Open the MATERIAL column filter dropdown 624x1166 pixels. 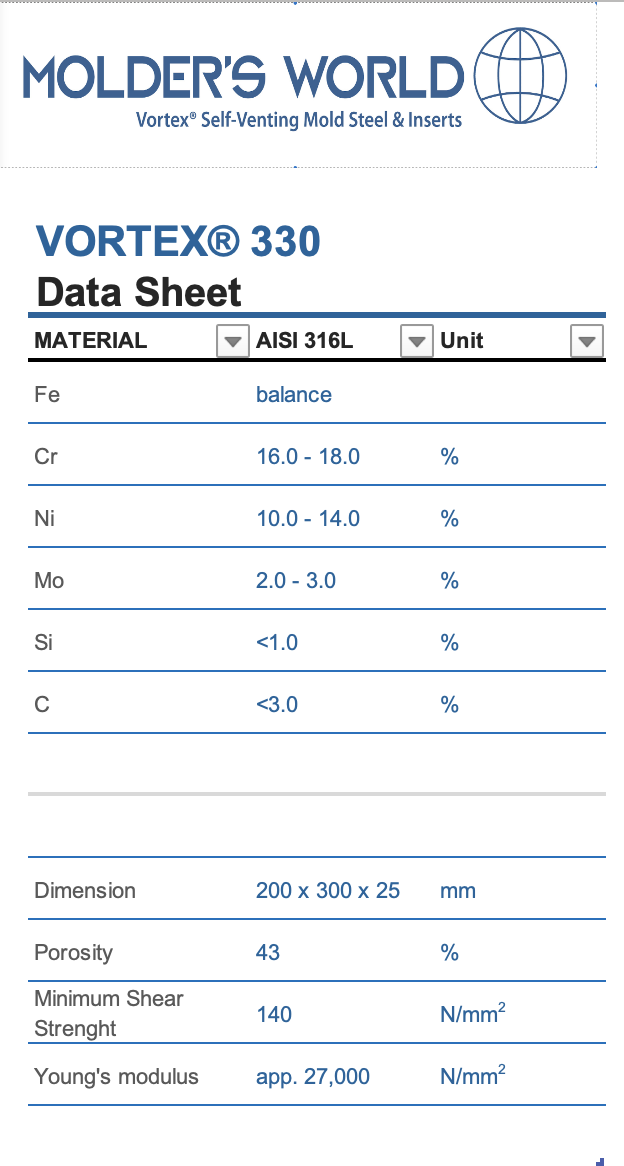click(x=233, y=342)
